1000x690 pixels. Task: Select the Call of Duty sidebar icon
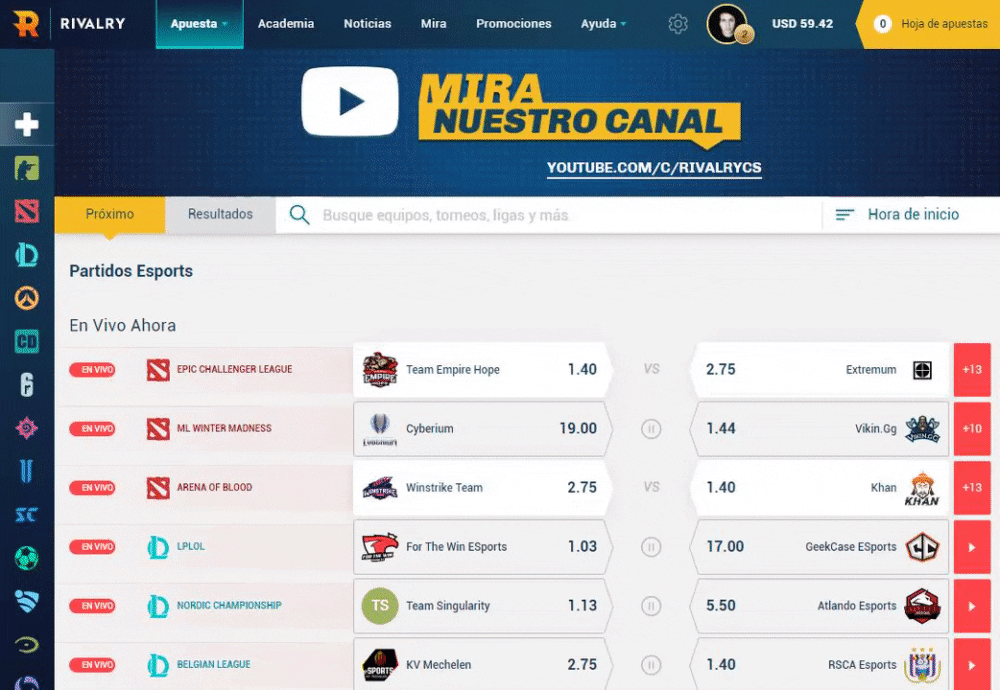pyautogui.click(x=27, y=342)
